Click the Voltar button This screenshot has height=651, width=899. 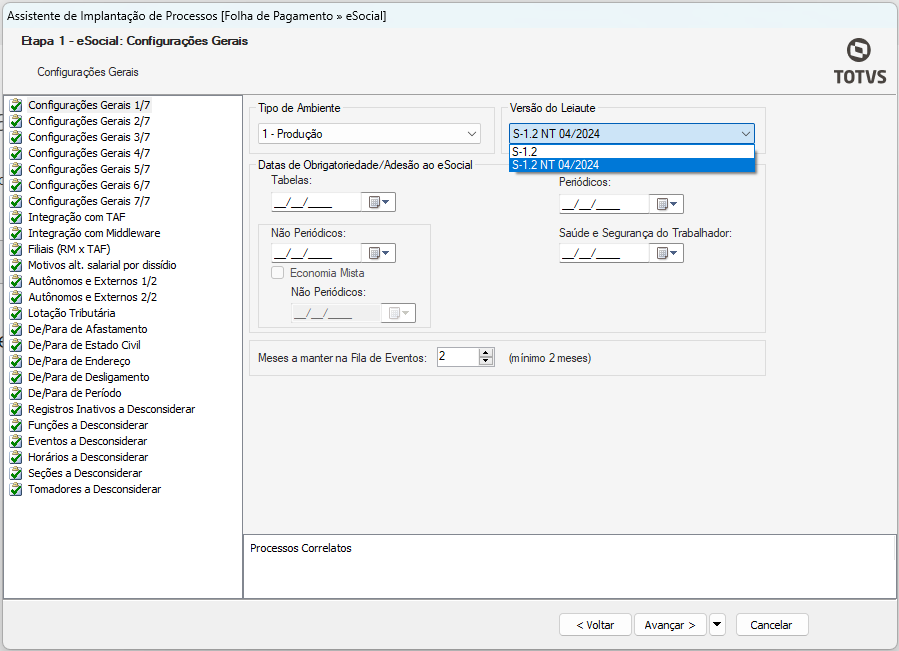(595, 625)
